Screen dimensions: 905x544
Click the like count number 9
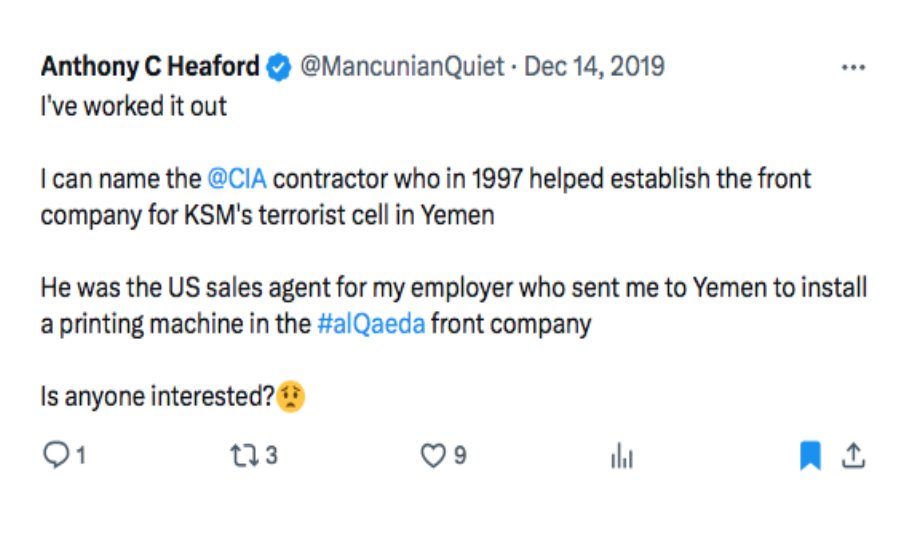pyautogui.click(x=460, y=456)
